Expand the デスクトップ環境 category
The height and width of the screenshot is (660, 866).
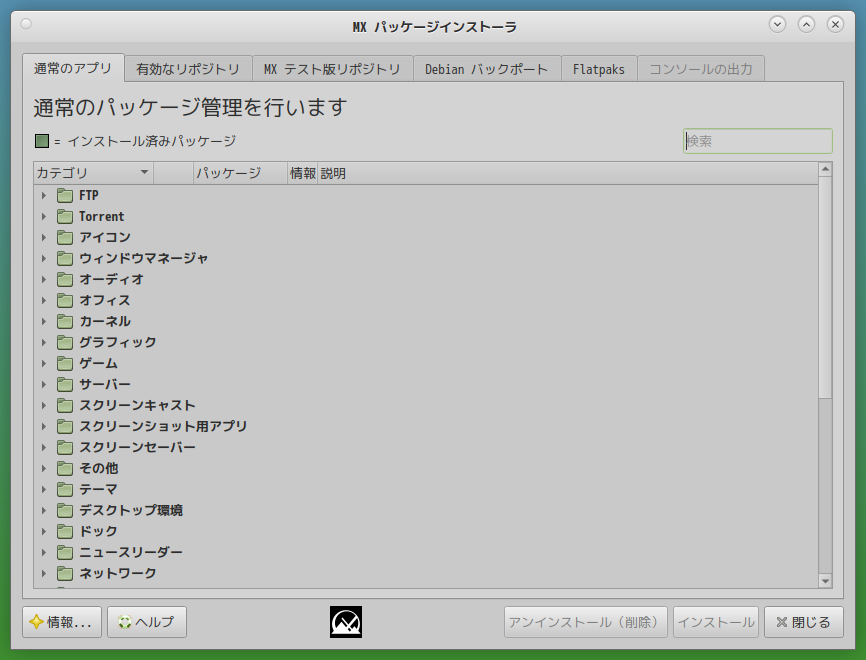pos(44,510)
